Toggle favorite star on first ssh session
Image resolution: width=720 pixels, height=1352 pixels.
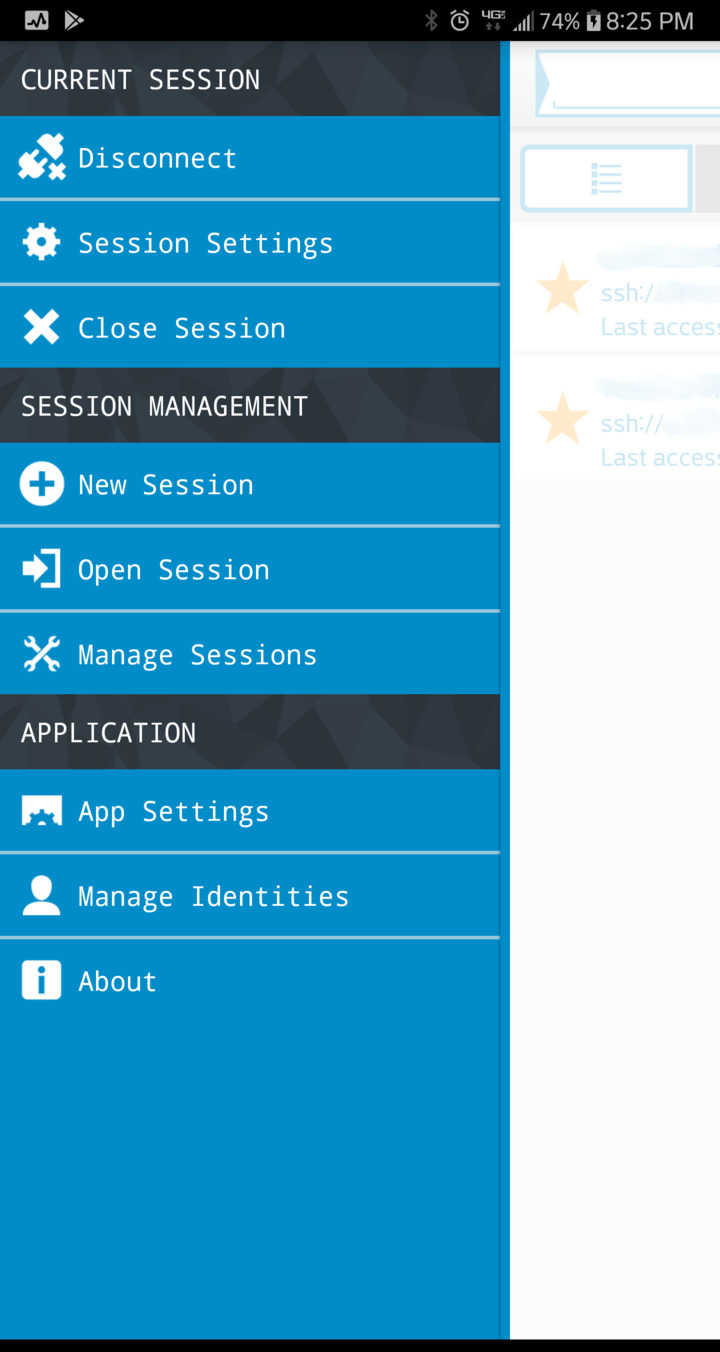pos(563,288)
